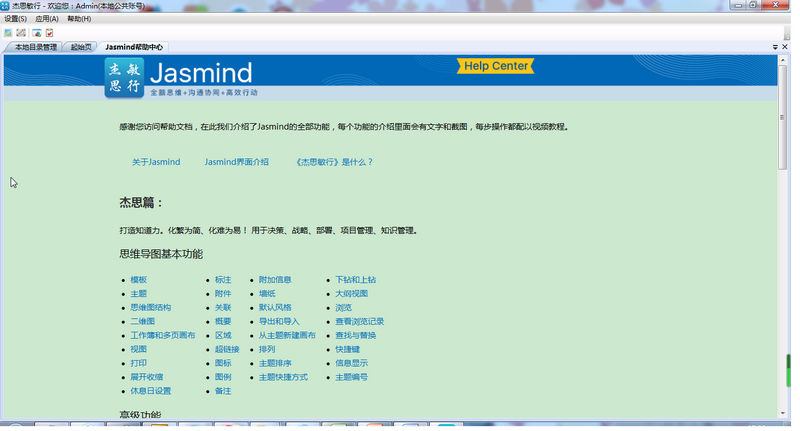Click the picture image icon in the toolbar
This screenshot has width=800, height=431.
click(8, 33)
